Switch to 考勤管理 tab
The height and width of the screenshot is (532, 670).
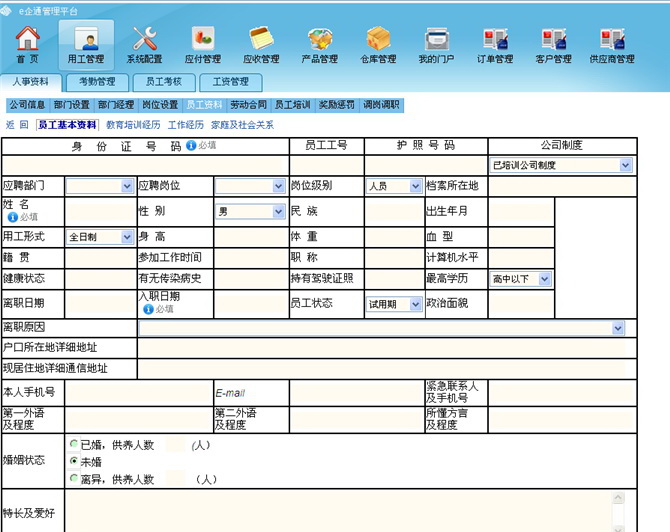97,82
